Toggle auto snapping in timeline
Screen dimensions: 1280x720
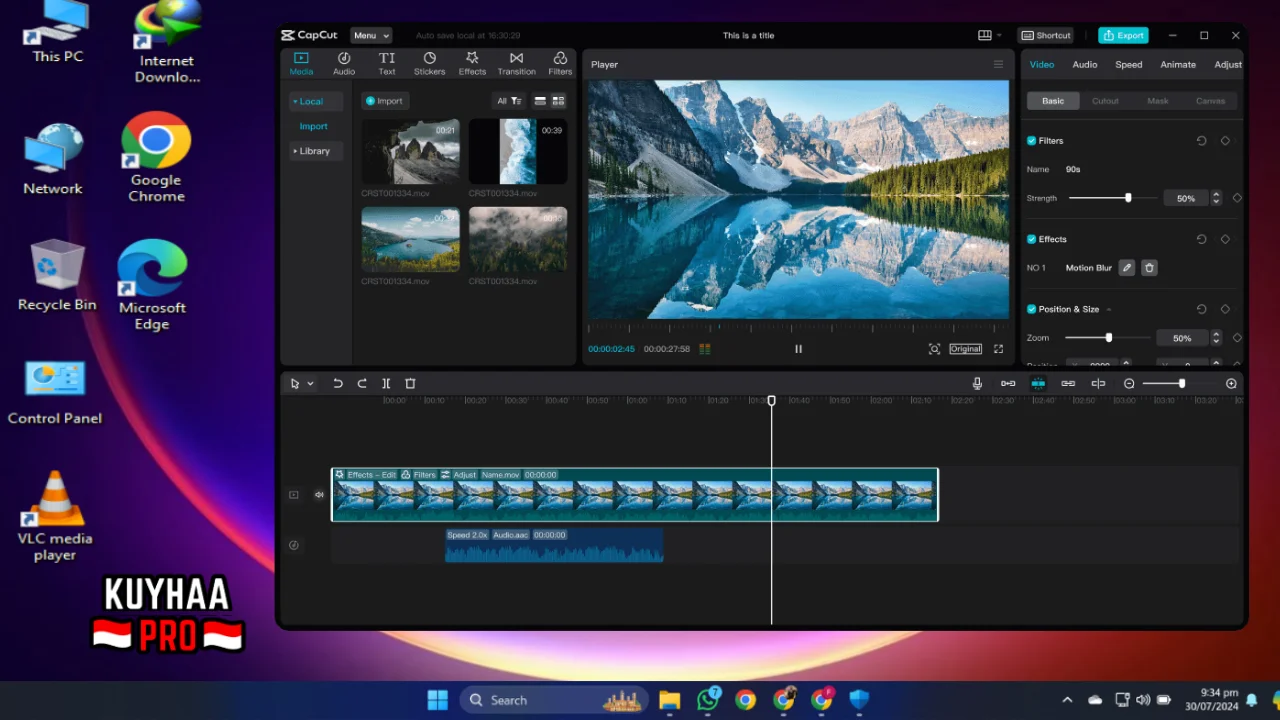1038,384
